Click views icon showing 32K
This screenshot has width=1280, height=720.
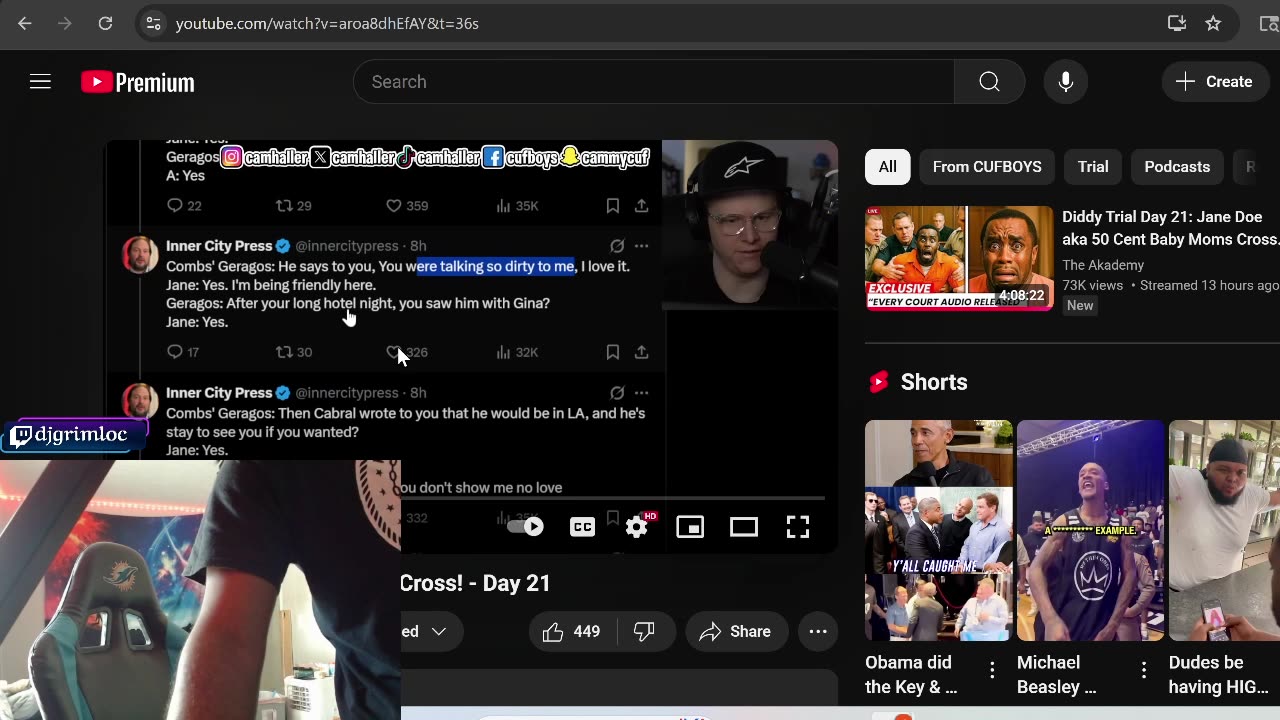point(504,352)
